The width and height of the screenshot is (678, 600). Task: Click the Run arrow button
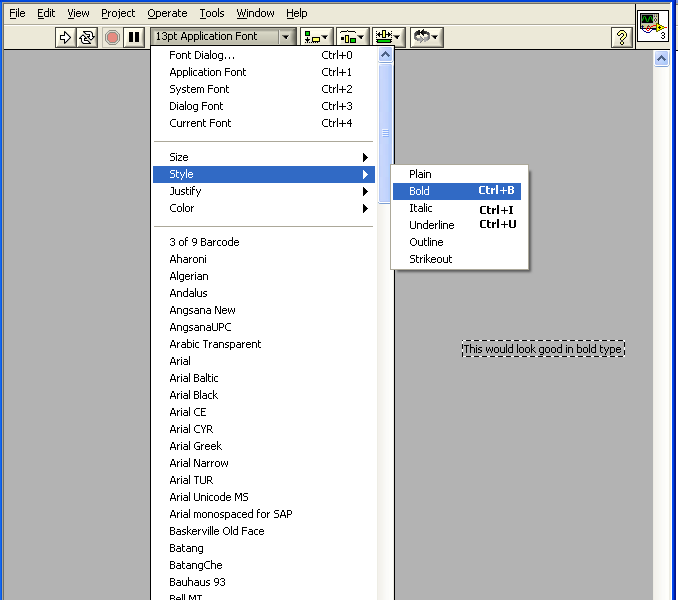pos(65,37)
